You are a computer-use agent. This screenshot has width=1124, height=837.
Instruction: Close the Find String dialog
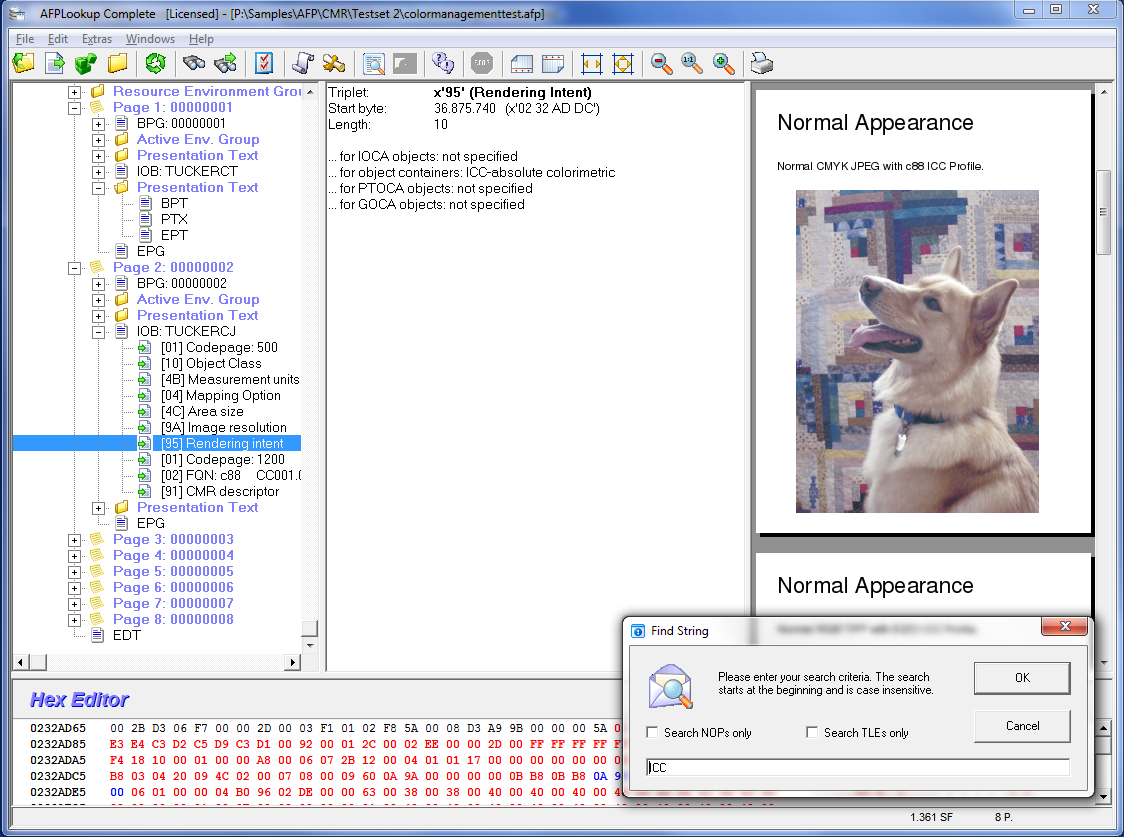coord(1065,626)
